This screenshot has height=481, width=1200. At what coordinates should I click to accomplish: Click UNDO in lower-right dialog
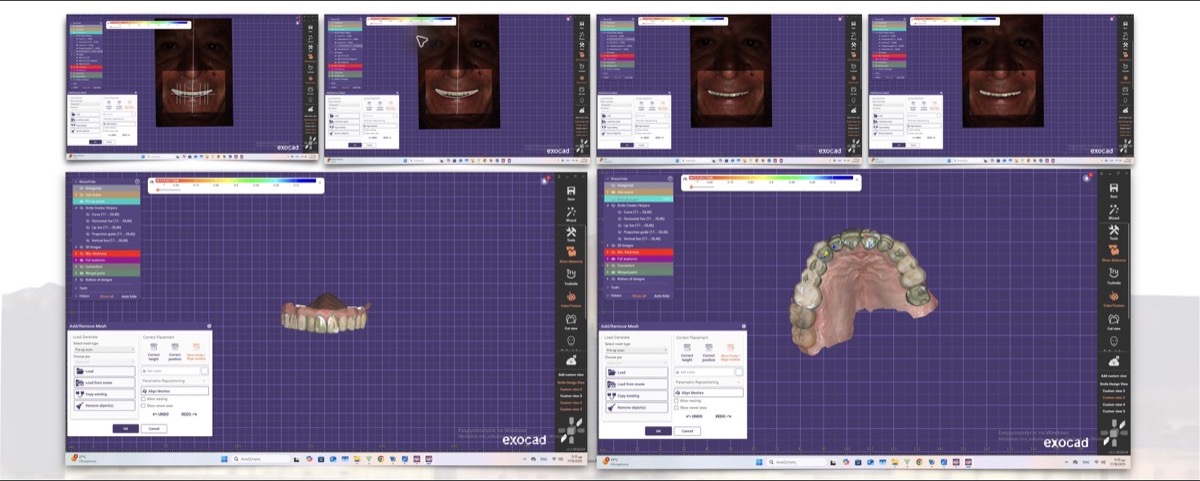pyautogui.click(x=694, y=416)
